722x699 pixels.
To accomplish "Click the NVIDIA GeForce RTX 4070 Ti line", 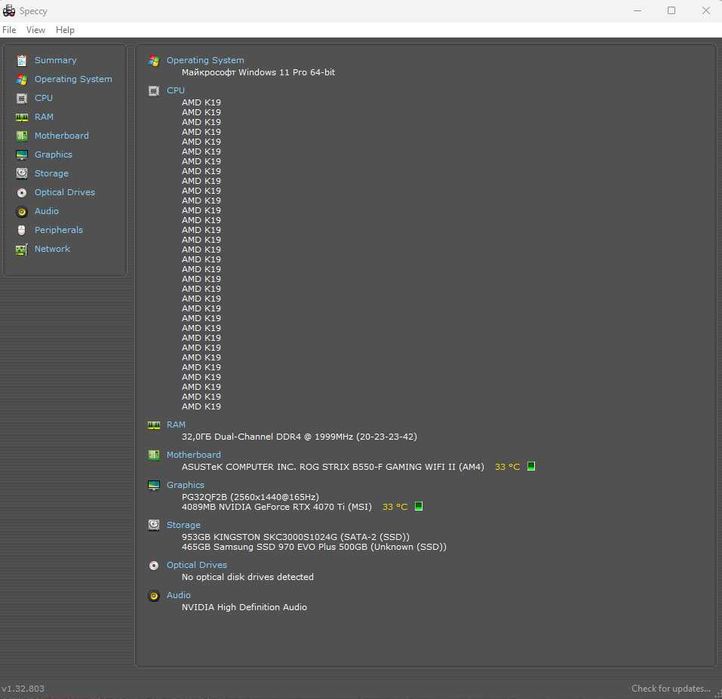I will tap(277, 507).
